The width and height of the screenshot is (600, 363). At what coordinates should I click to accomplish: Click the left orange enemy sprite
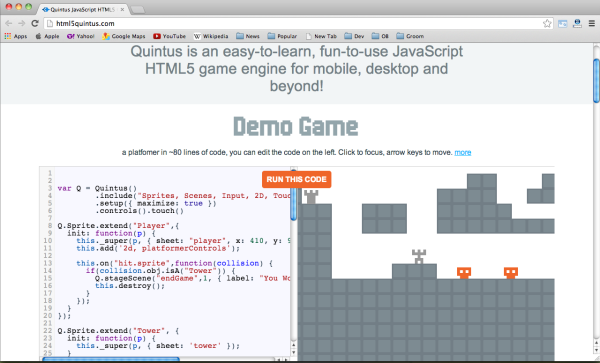(x=464, y=273)
